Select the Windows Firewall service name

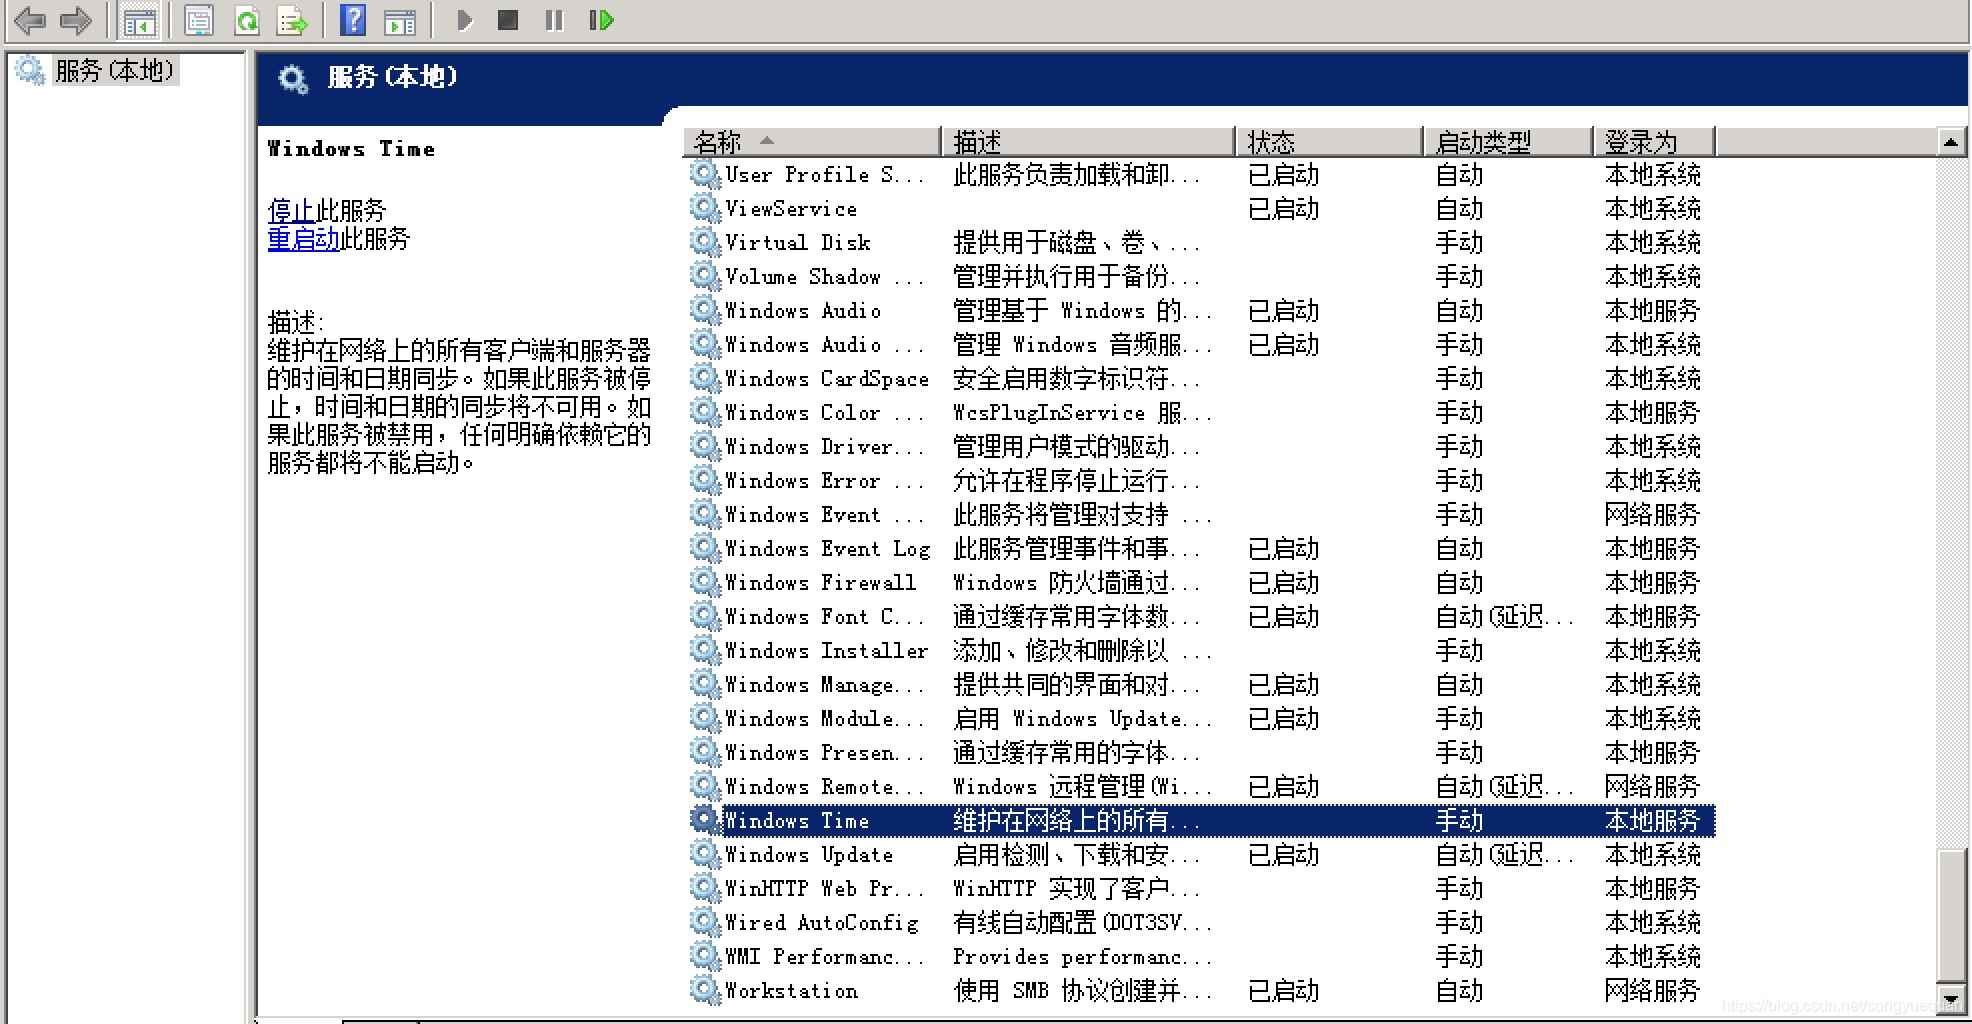point(820,582)
